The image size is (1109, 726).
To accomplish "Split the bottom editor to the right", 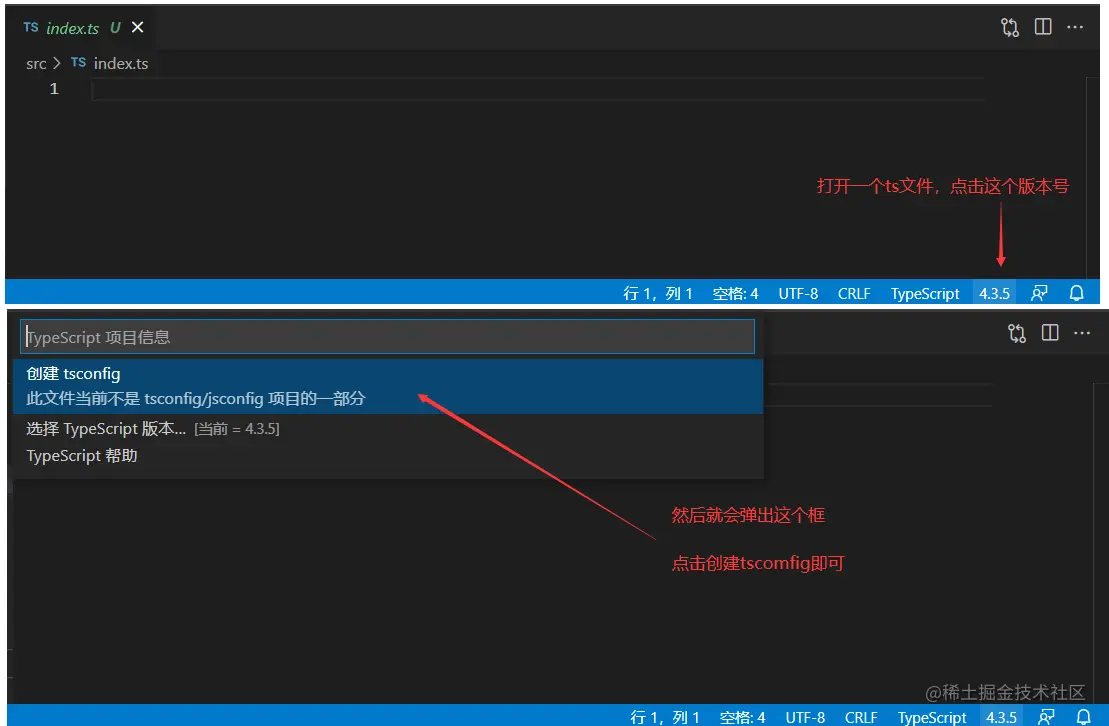I will pyautogui.click(x=1050, y=333).
